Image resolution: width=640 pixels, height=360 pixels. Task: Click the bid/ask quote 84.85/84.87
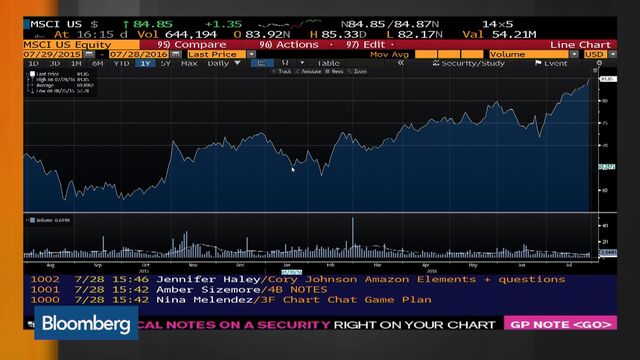coord(390,24)
